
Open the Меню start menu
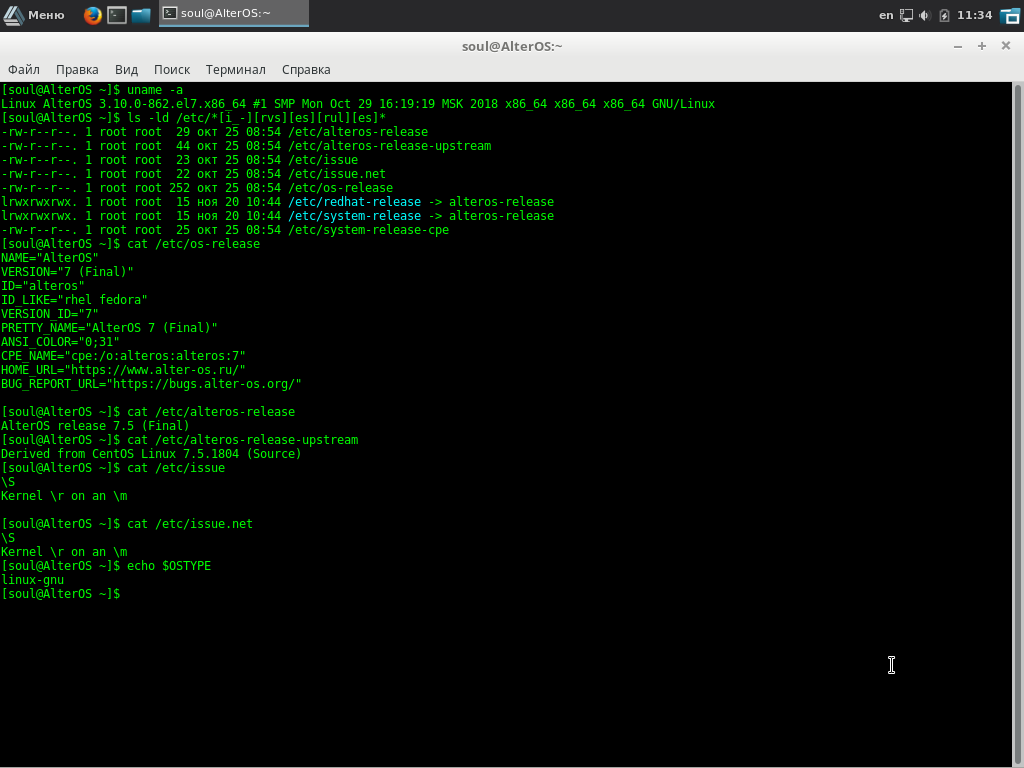coord(34,14)
